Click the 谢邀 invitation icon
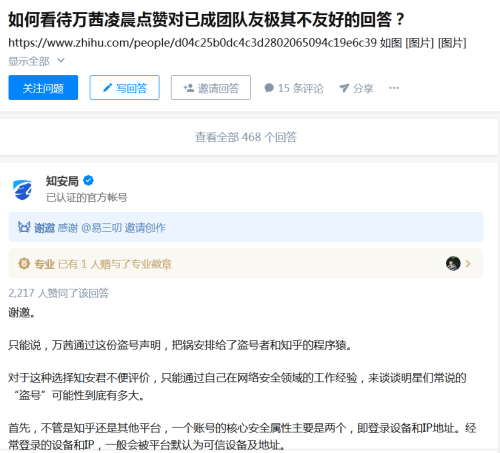 point(24,227)
